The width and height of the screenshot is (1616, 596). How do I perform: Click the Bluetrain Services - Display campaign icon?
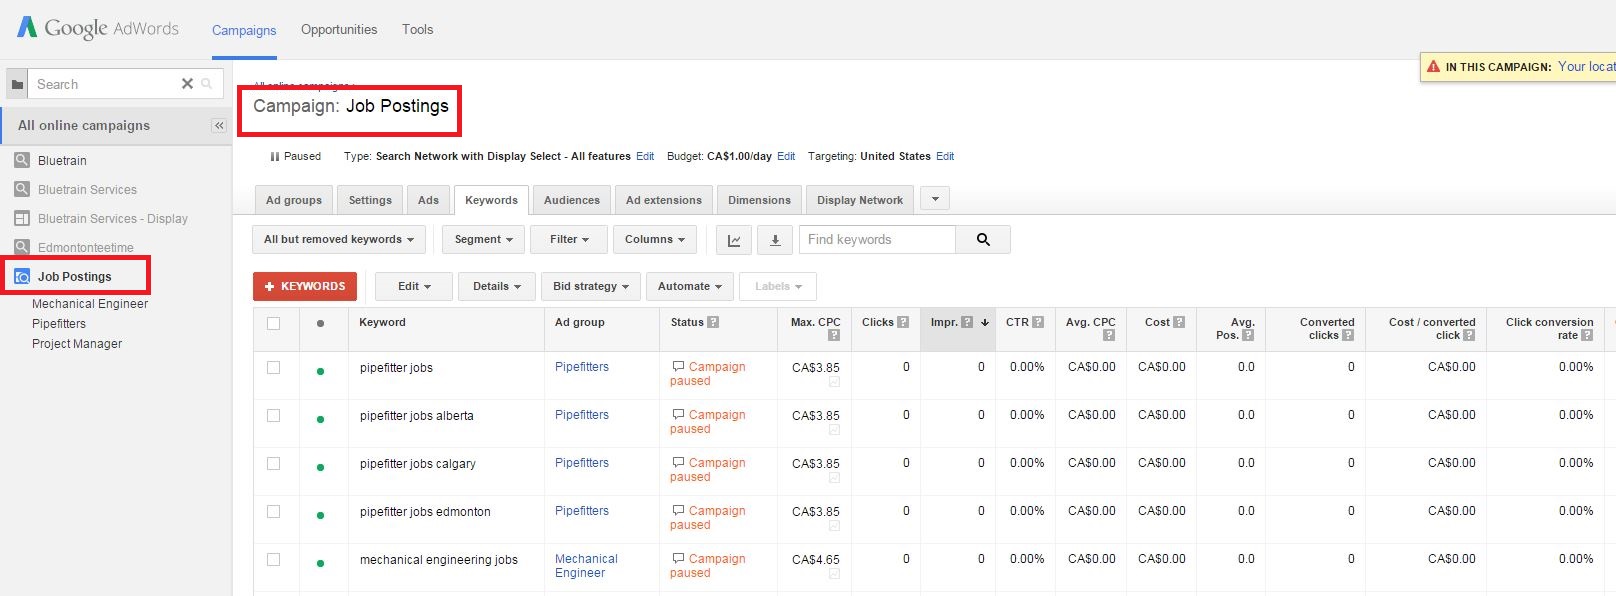(x=22, y=218)
